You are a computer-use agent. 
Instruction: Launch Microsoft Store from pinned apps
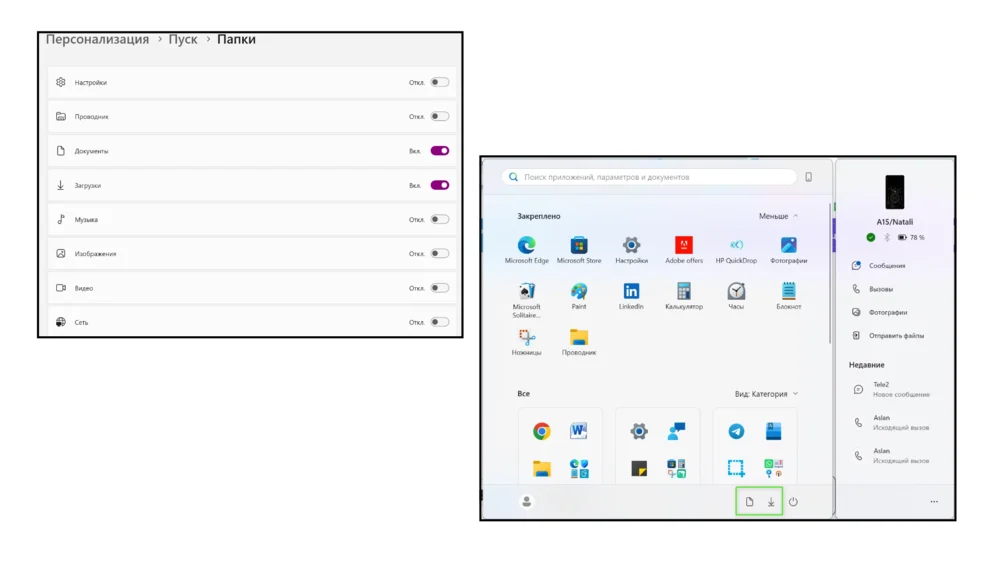578,249
